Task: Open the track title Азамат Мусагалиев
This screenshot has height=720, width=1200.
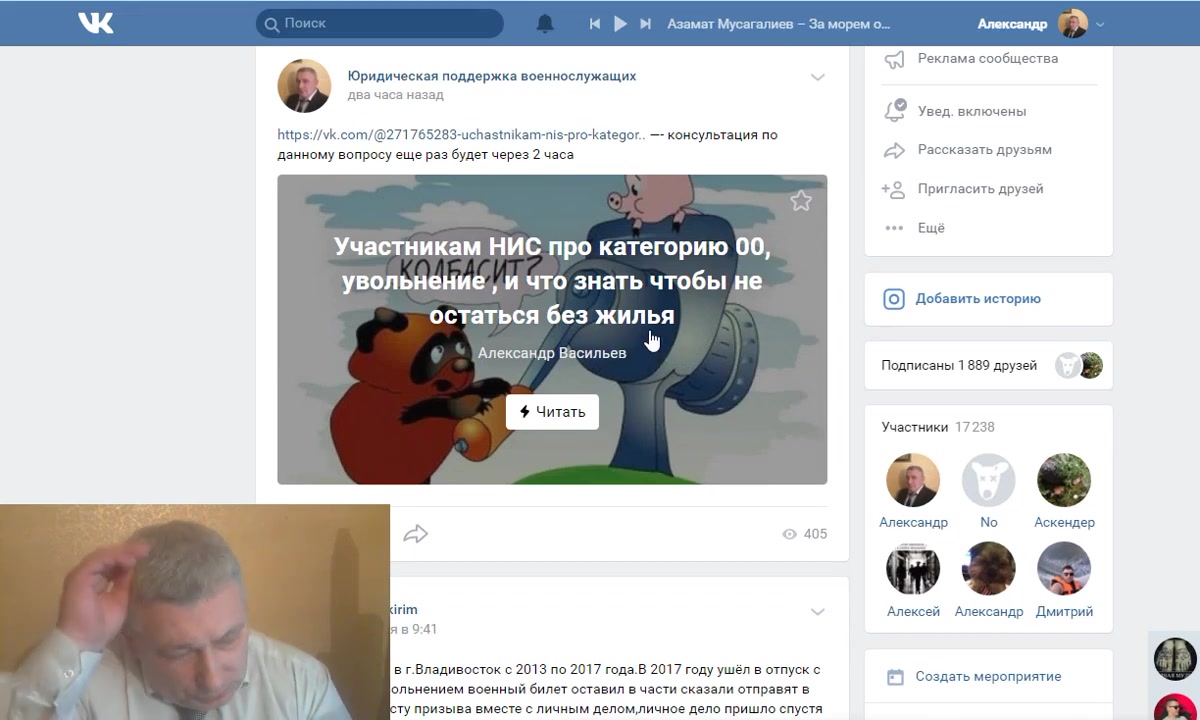Action: point(778,23)
